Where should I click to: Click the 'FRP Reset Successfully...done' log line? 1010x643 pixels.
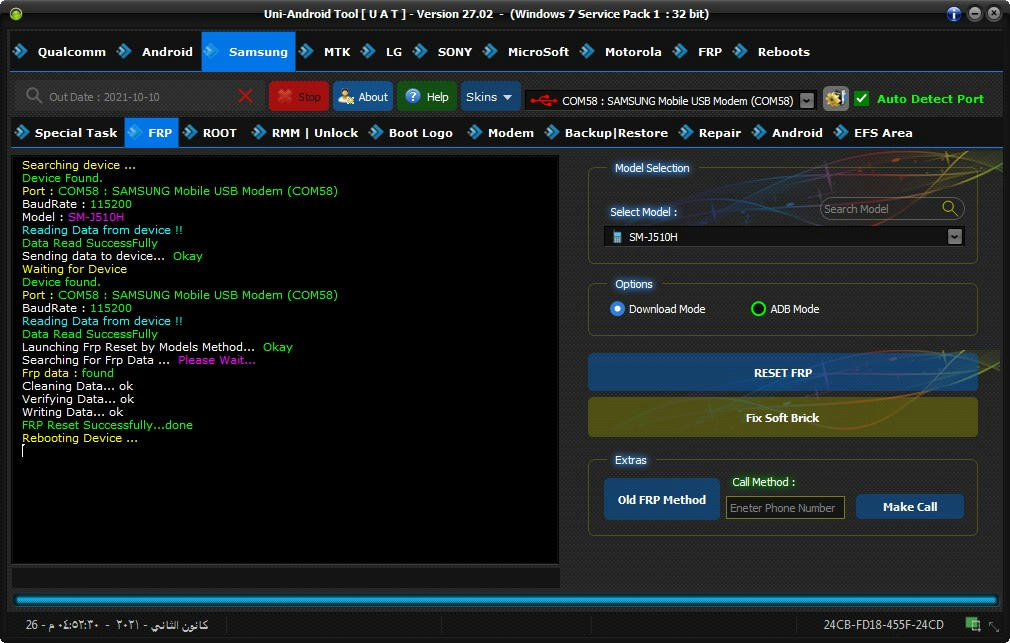click(x=107, y=425)
